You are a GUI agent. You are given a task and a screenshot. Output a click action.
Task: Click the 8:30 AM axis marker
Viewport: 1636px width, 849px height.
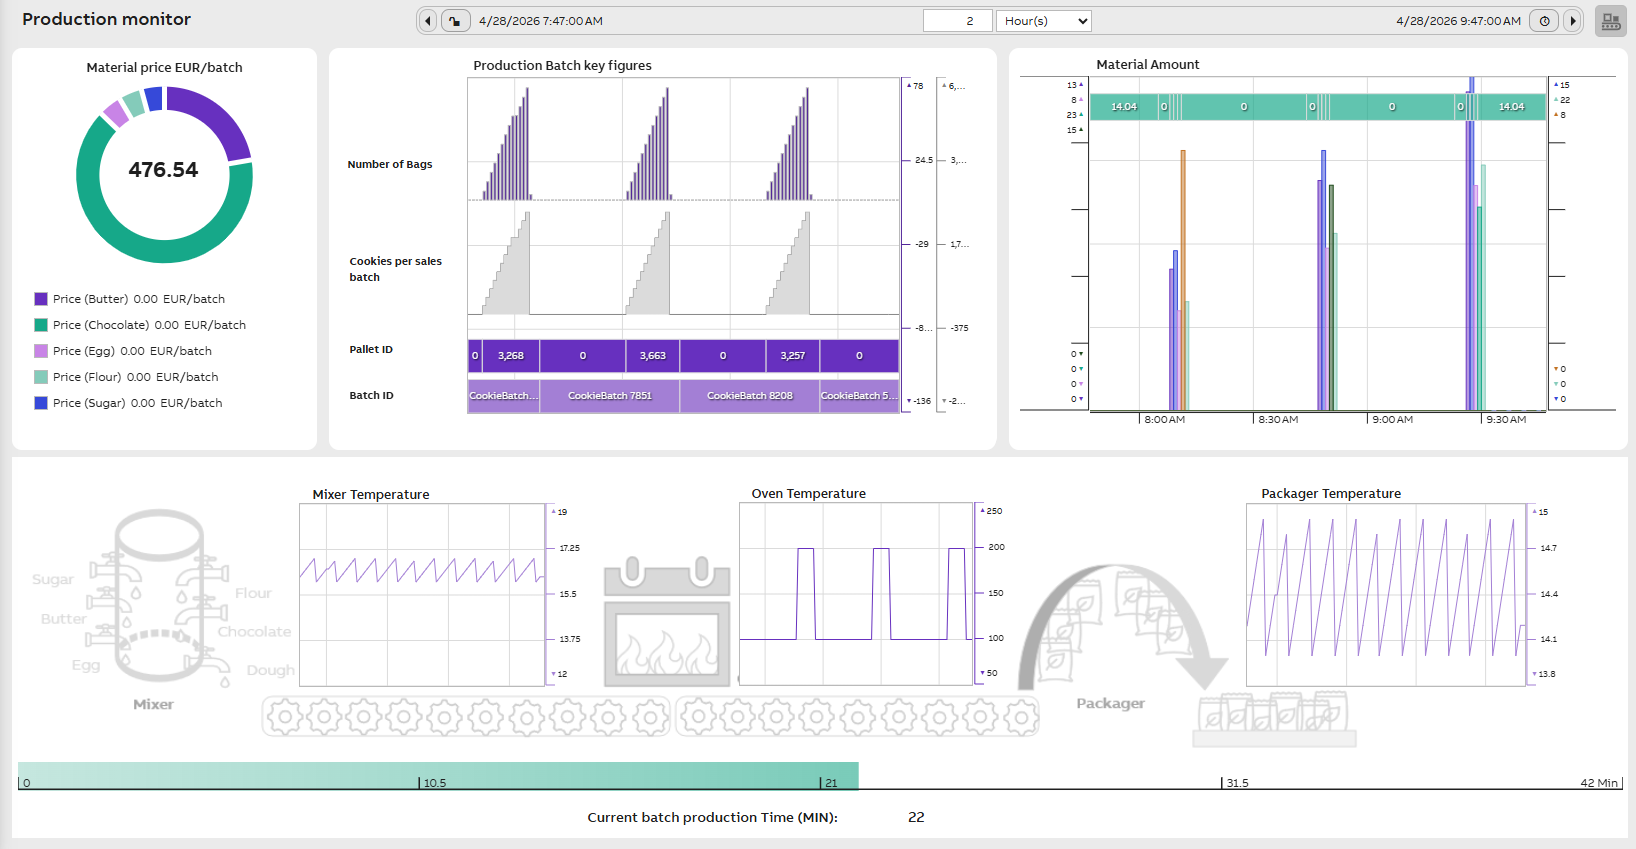1278,420
